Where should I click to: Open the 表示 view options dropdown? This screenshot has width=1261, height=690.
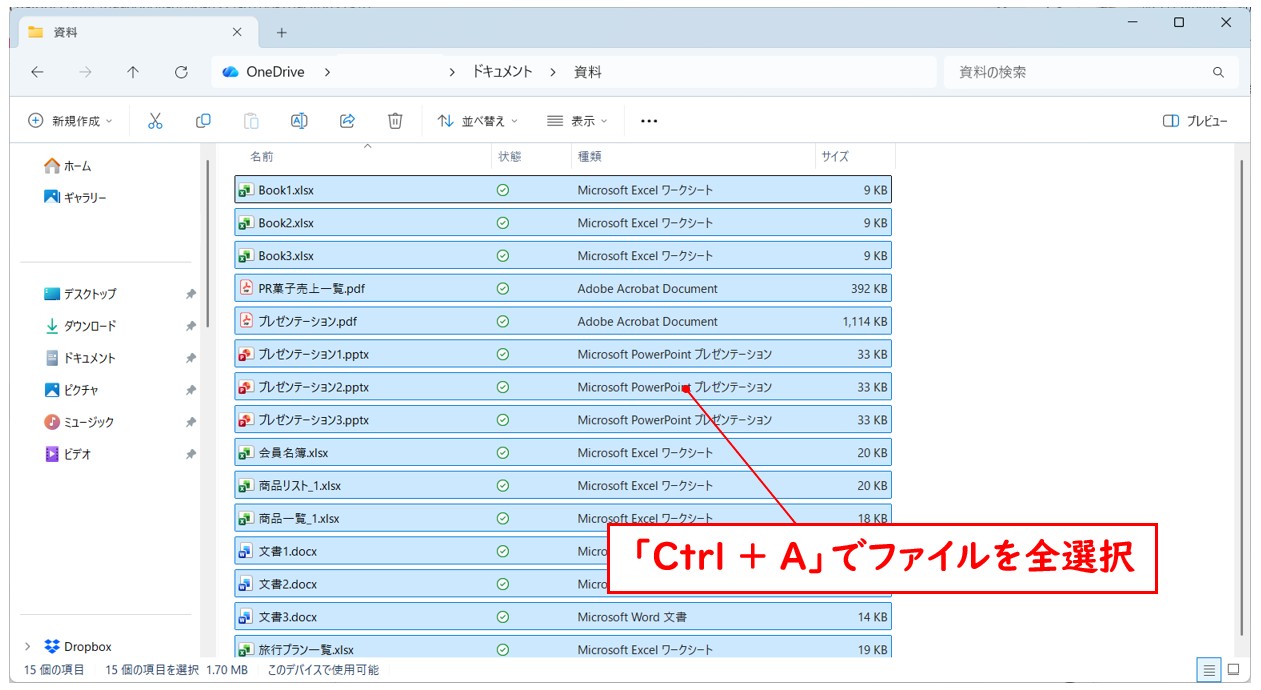tap(578, 121)
